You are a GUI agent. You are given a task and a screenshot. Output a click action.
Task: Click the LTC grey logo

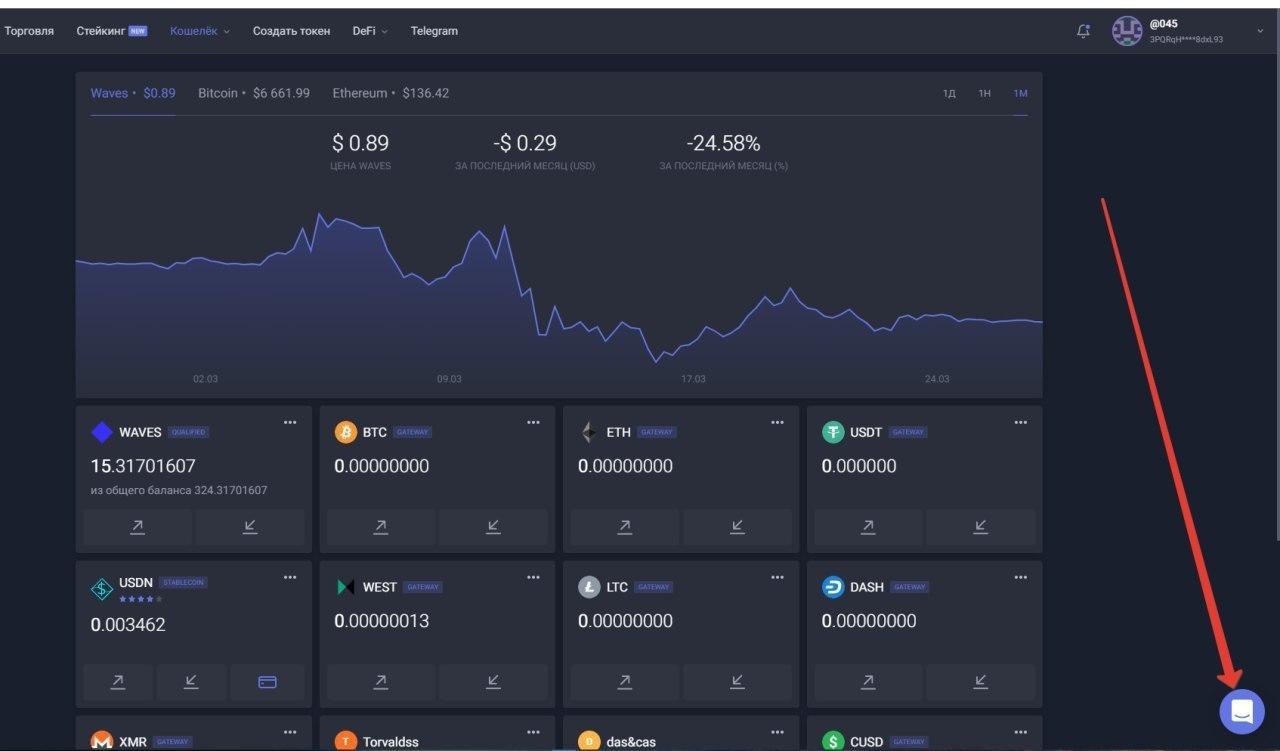[589, 587]
